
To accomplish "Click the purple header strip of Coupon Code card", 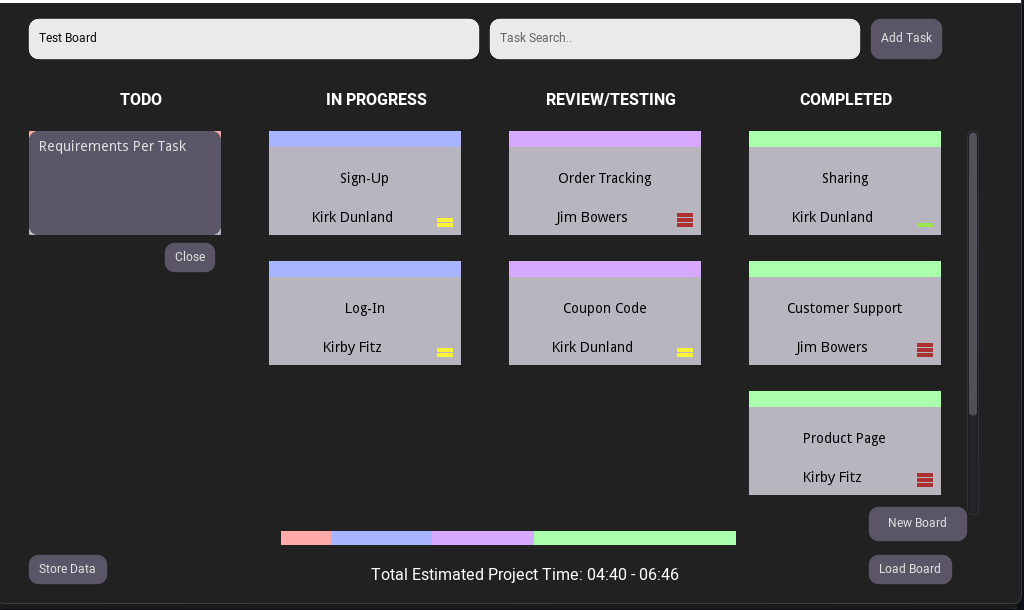I will pos(605,269).
